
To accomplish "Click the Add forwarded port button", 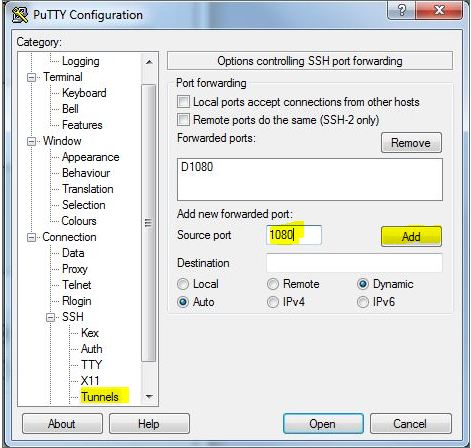I will click(411, 237).
